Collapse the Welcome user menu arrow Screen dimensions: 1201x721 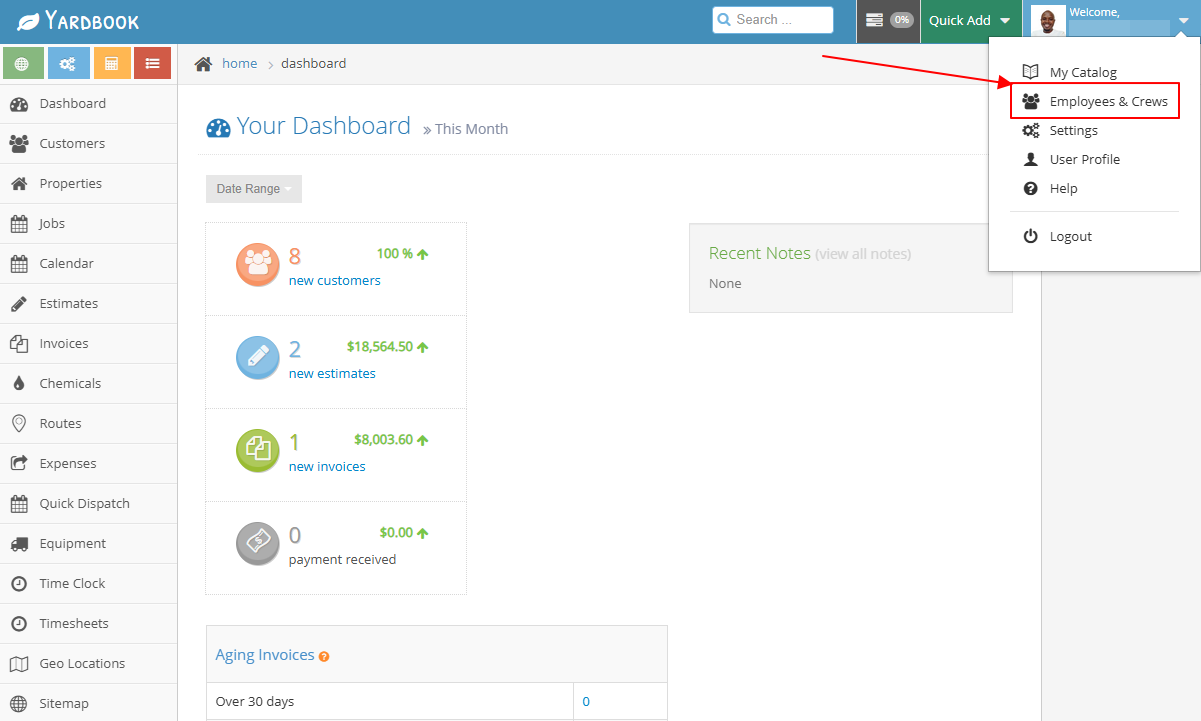coord(1183,21)
